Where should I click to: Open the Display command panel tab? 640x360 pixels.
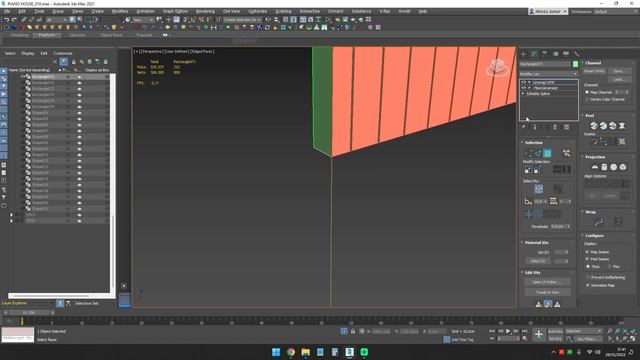tap(566, 54)
